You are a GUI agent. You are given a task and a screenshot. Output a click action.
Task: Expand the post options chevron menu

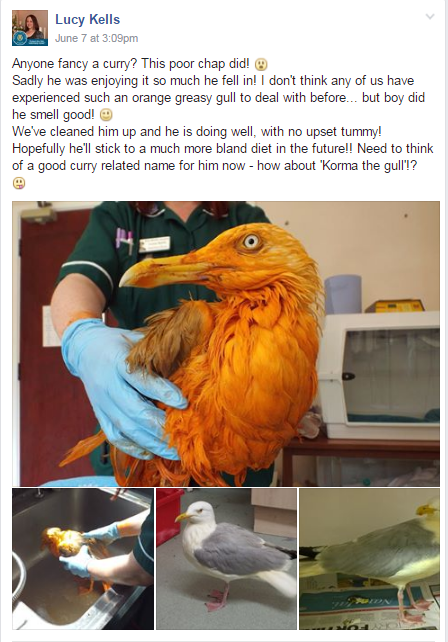tap(430, 17)
